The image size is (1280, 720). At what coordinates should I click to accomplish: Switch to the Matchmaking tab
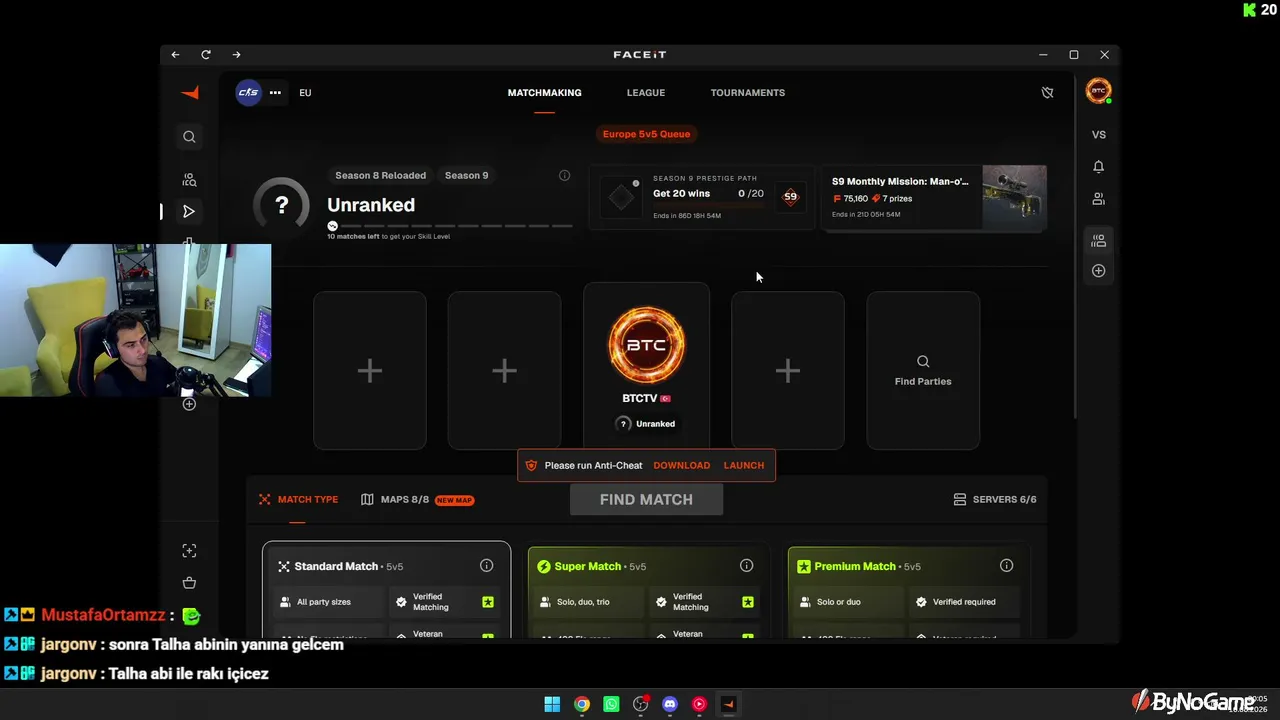[544, 93]
